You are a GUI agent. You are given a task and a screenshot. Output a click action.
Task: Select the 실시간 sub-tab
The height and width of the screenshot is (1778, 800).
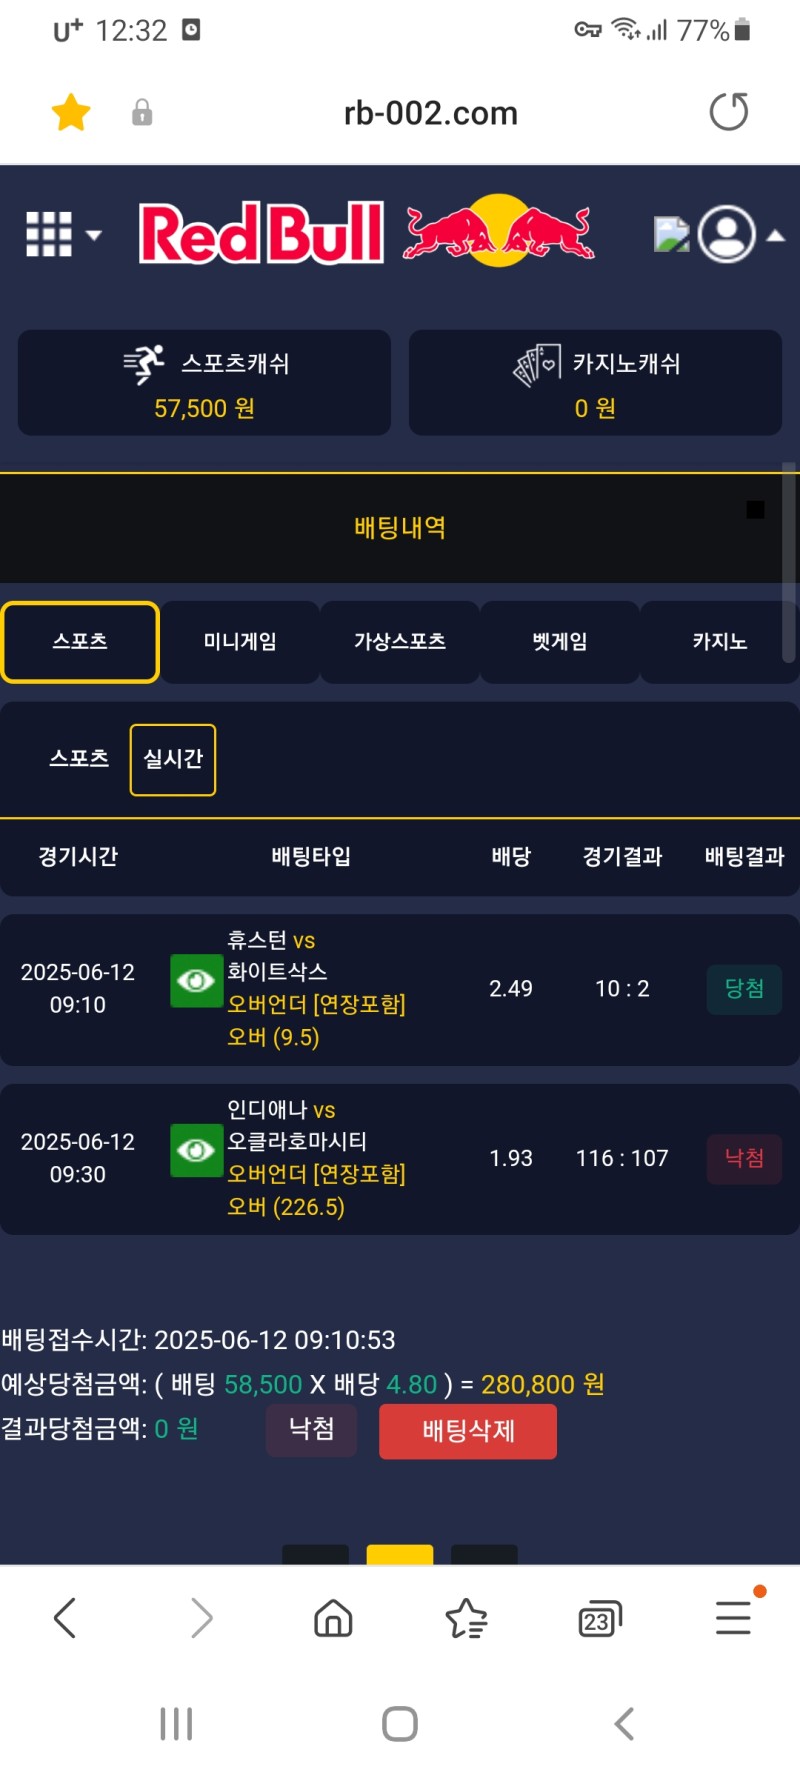173,760
